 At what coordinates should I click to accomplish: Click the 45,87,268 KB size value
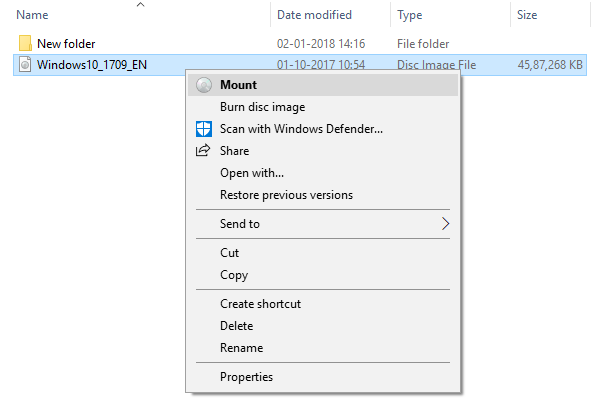pos(550,65)
